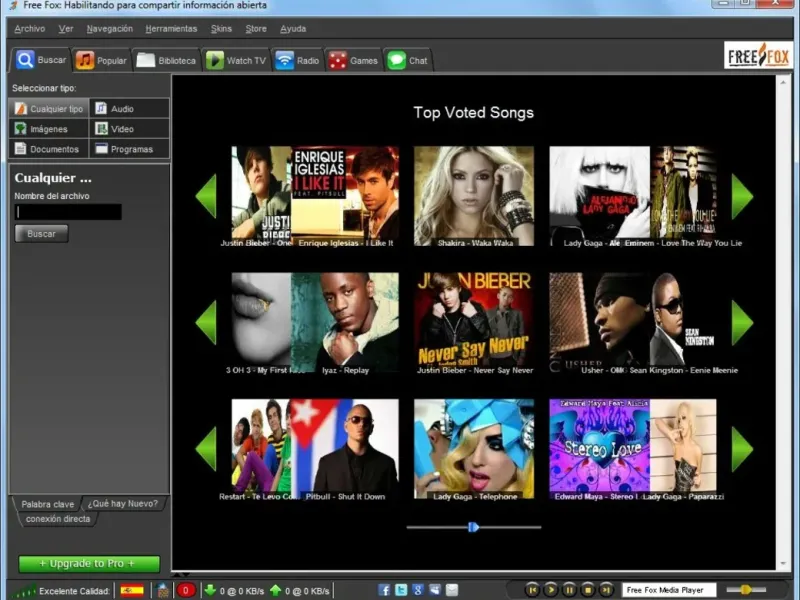Play track in Free Fox Media Player
Viewport: 800px width, 600px height.
[x=551, y=590]
